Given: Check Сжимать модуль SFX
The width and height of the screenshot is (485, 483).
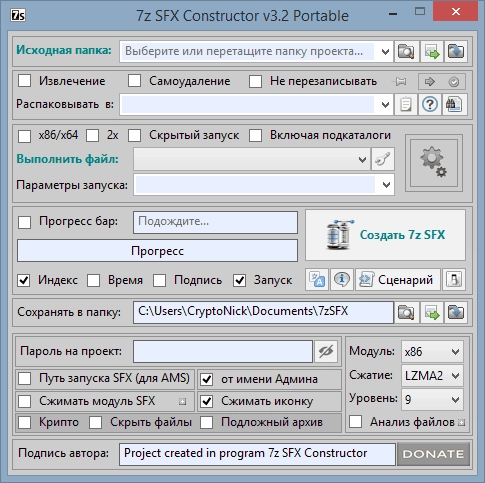Looking at the screenshot, I should (x=24, y=401).
